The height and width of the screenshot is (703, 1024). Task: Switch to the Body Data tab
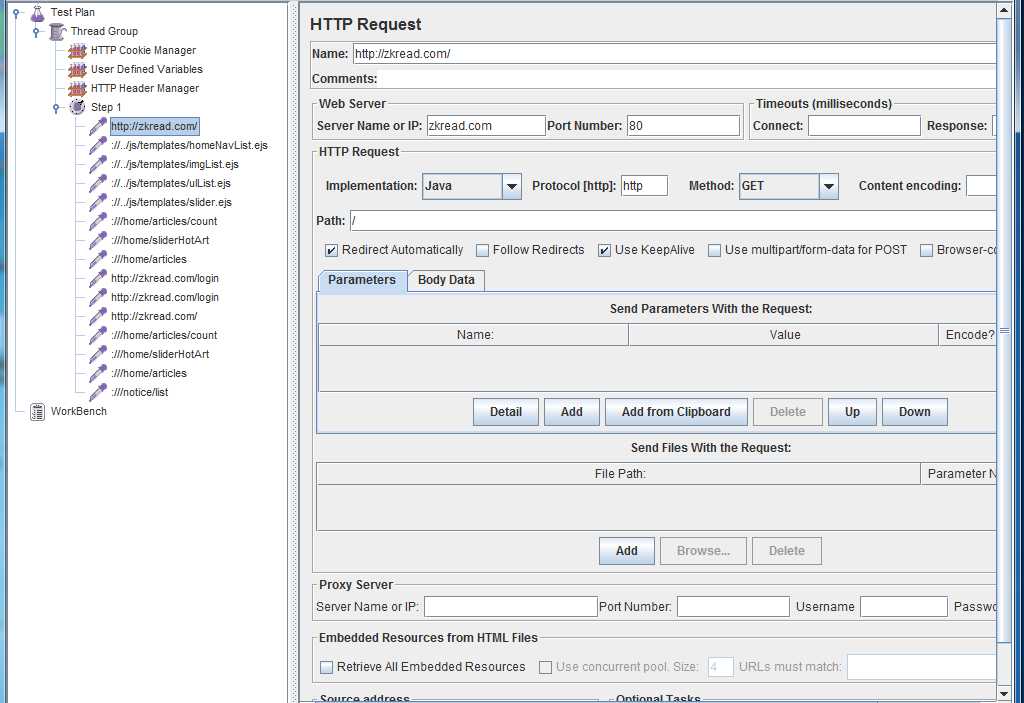tap(446, 281)
